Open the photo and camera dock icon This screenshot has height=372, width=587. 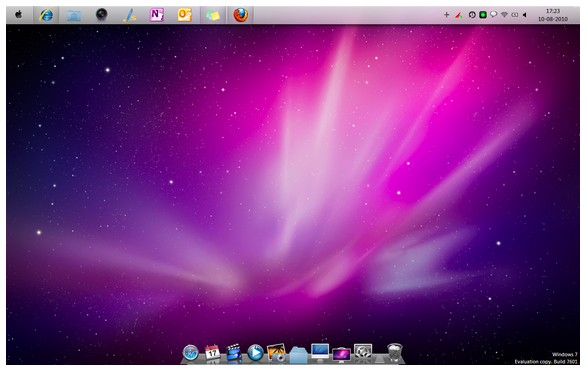(277, 353)
